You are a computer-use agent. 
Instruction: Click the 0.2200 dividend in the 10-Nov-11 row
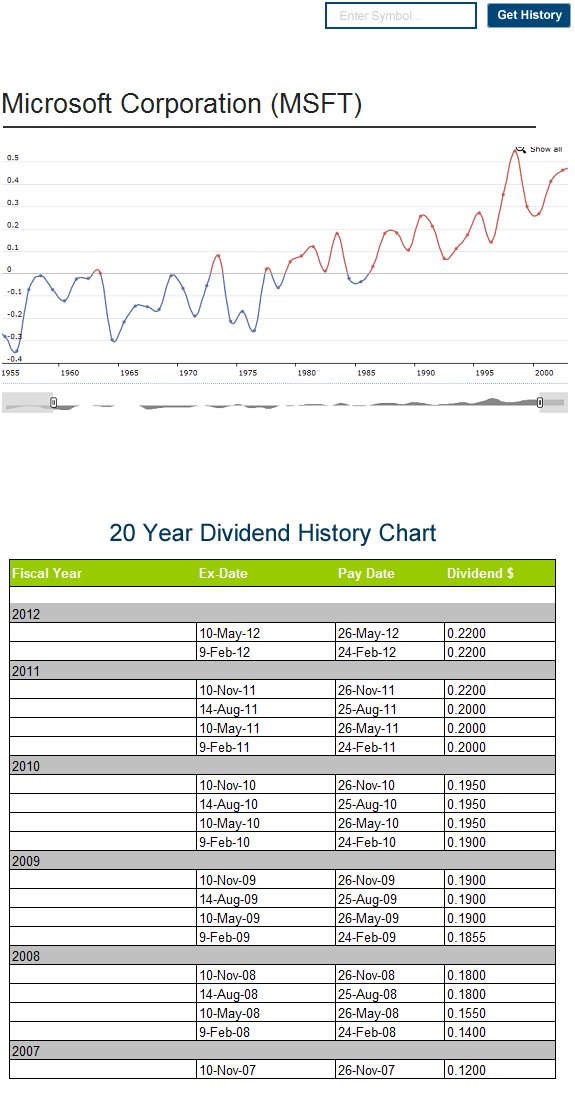click(500, 690)
